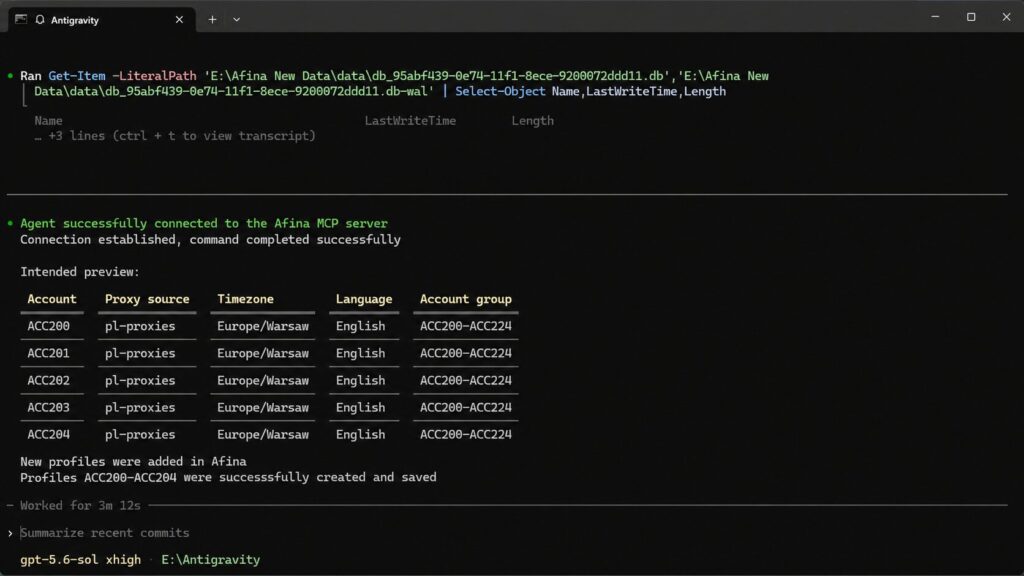This screenshot has height=576, width=1024.
Task: Click the terminal icon in the tab
Action: (x=21, y=19)
